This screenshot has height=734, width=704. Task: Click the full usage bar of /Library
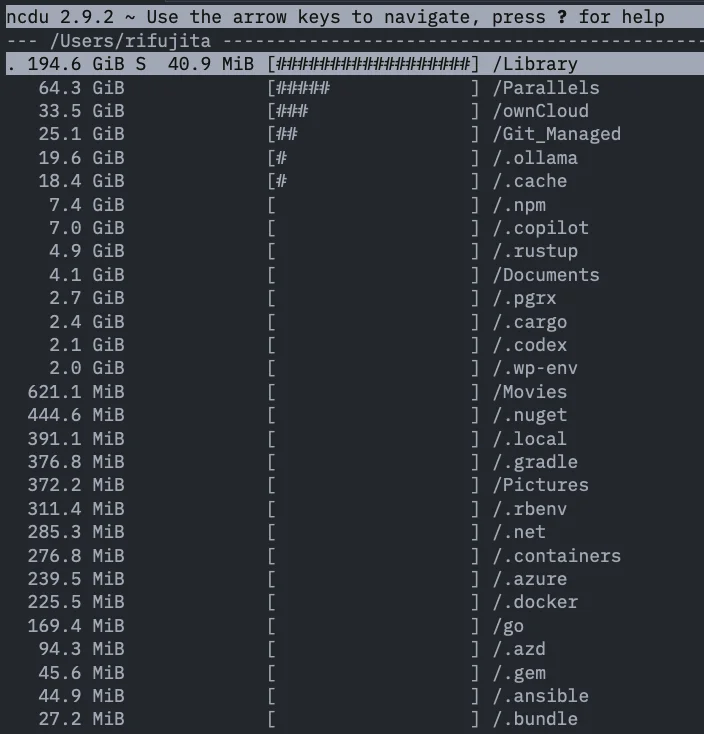[374, 64]
